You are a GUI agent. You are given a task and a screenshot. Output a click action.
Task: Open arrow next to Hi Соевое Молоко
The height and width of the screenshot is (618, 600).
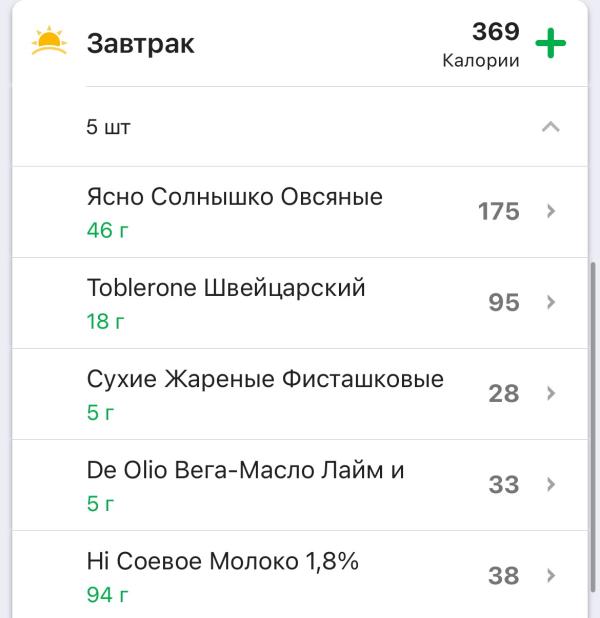pyautogui.click(x=551, y=575)
